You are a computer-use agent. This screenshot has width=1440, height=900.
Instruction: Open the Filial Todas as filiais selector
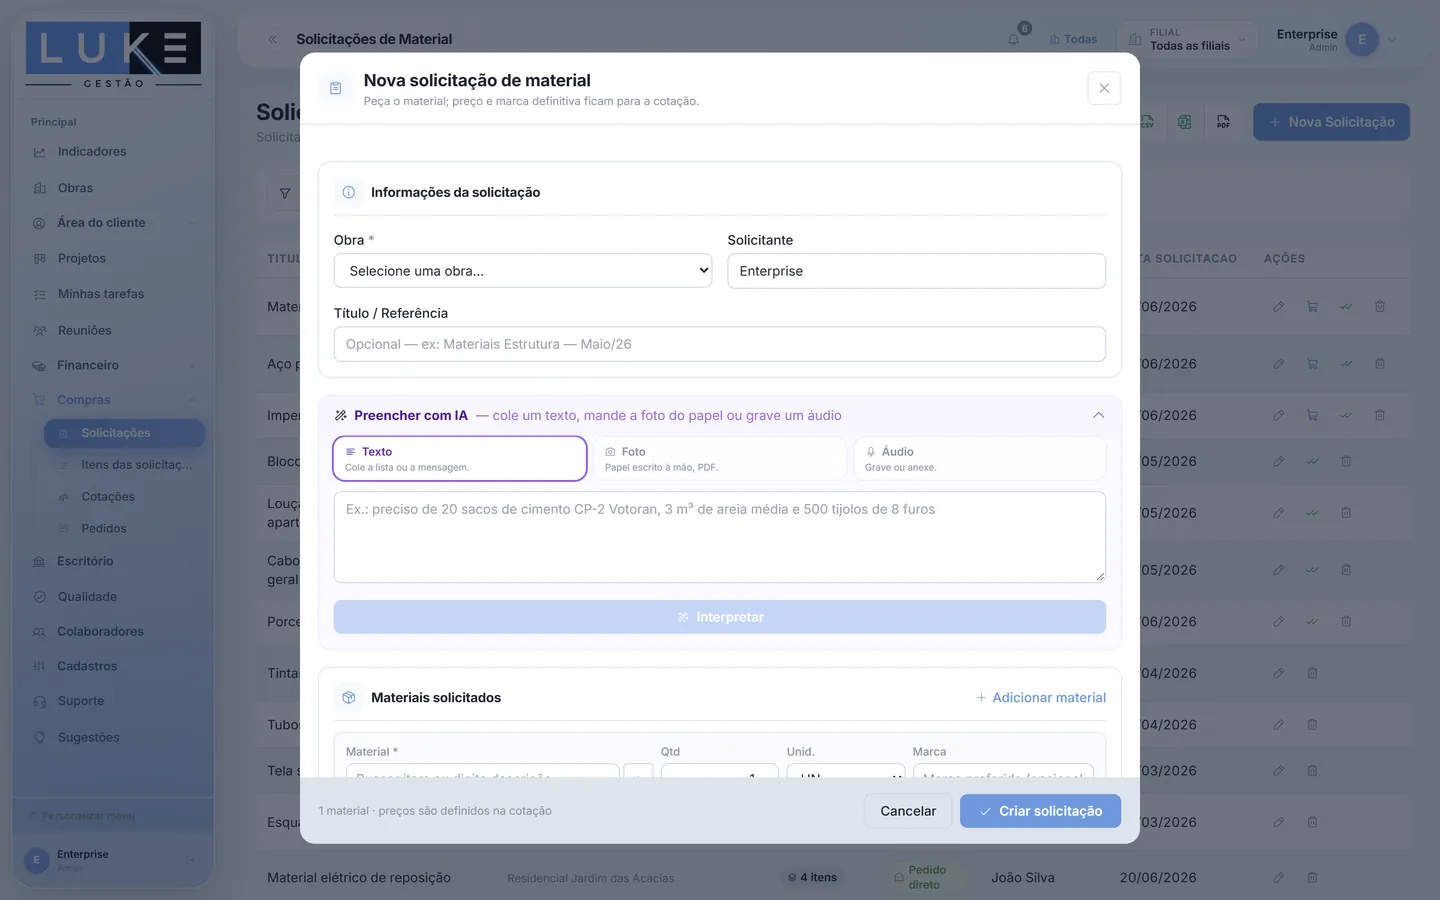click(1188, 40)
